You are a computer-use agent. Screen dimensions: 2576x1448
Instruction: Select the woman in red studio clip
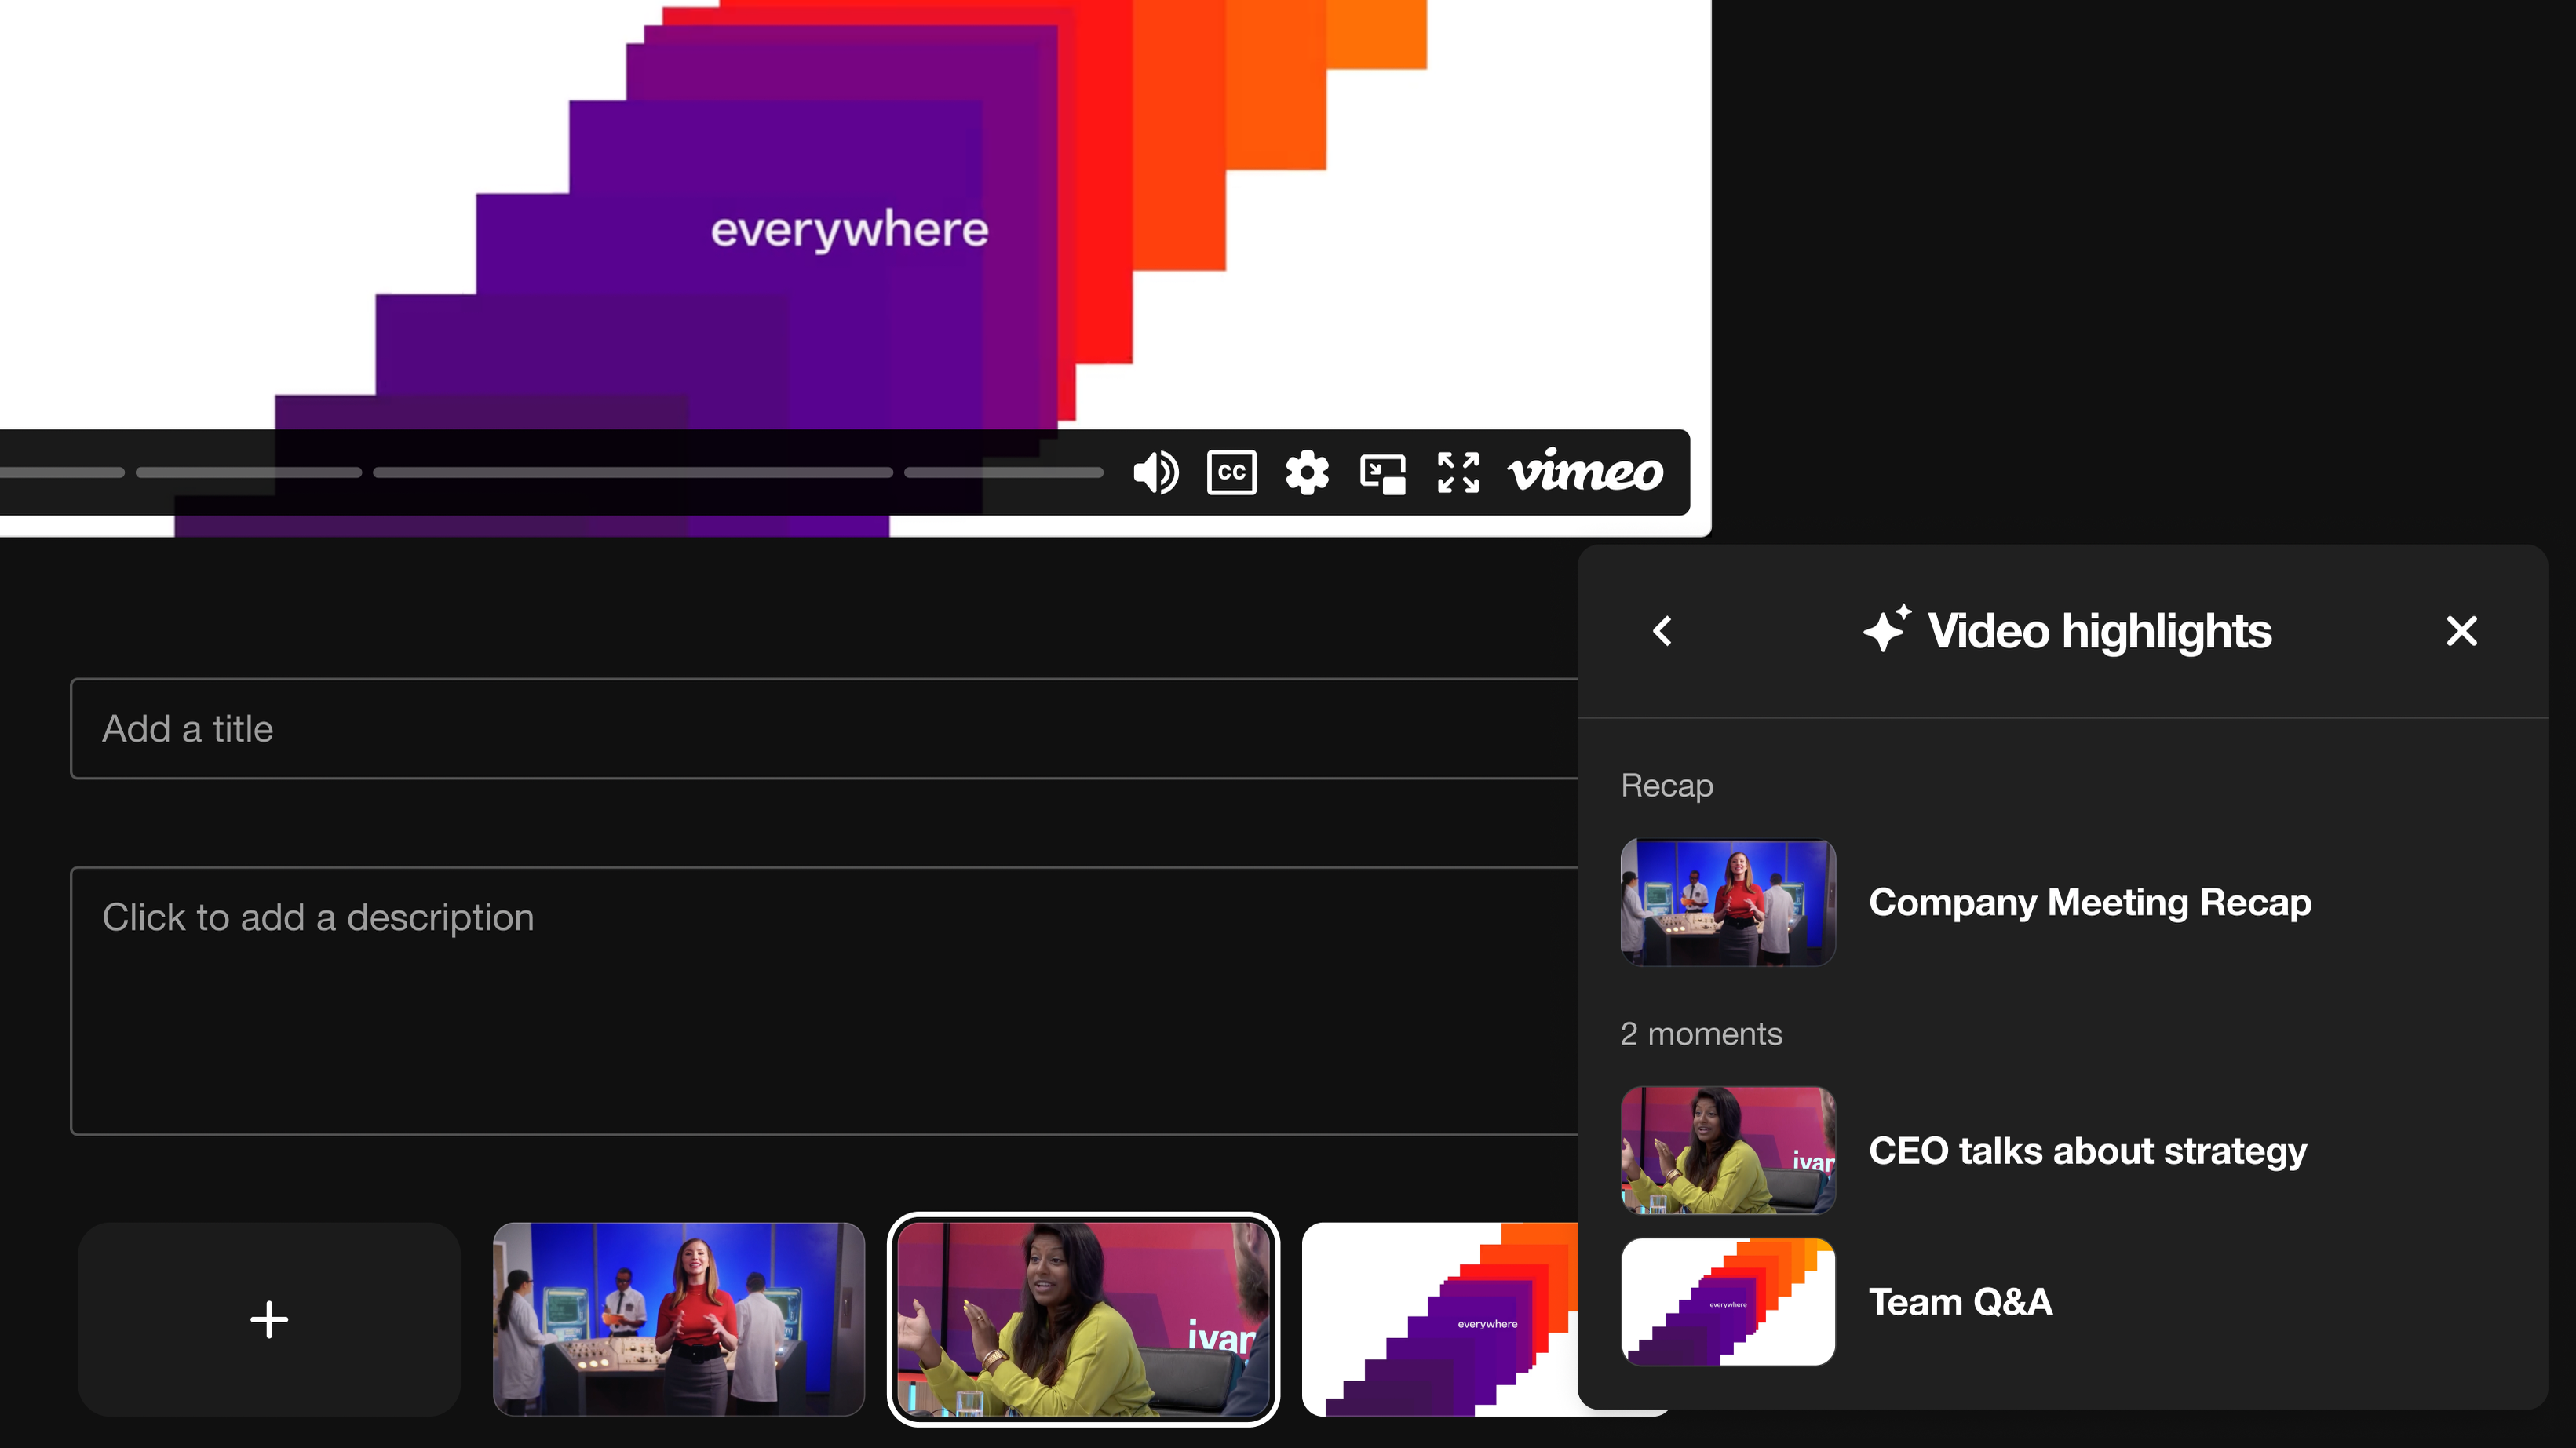[678, 1319]
